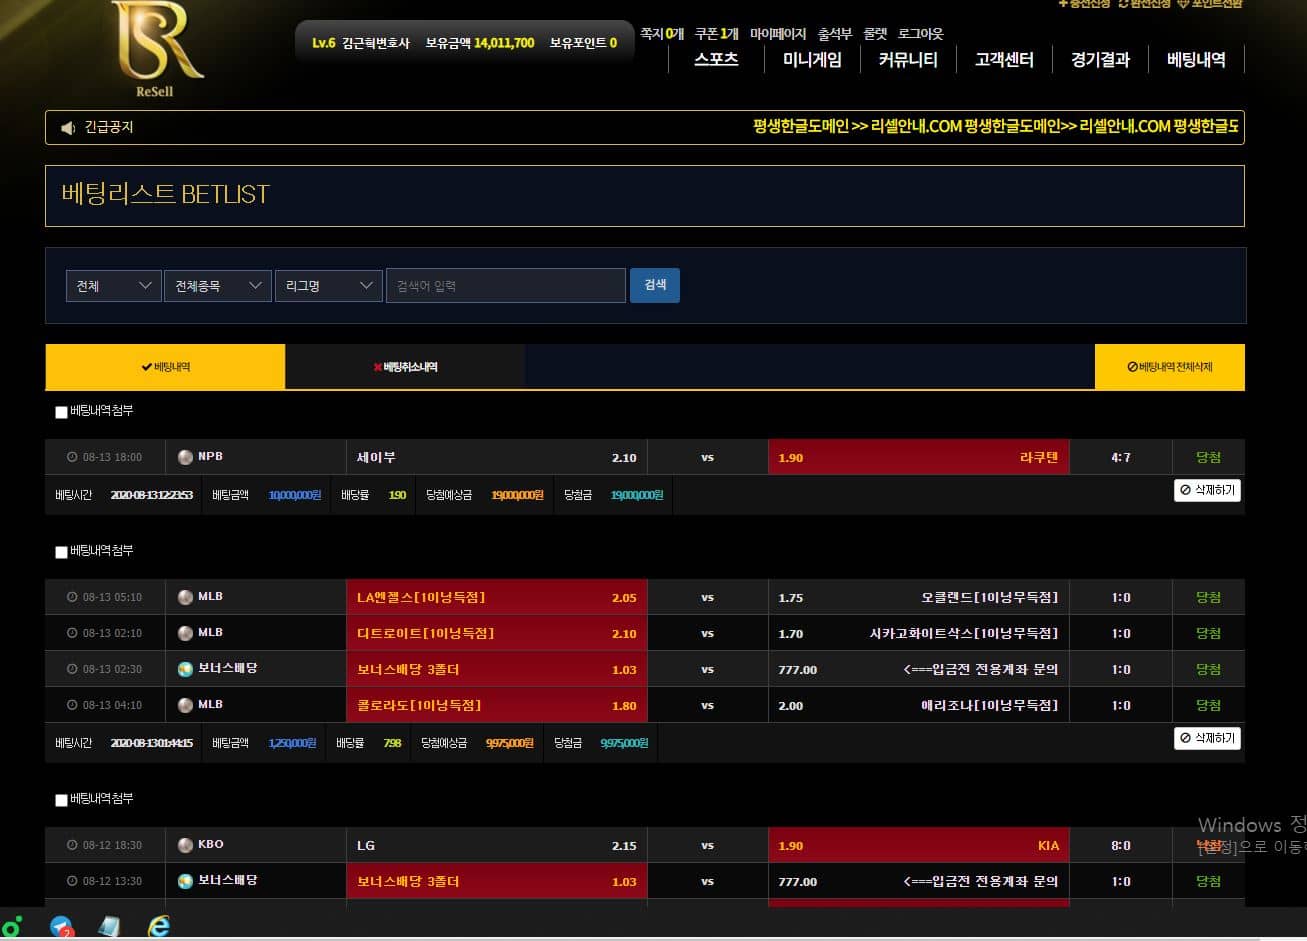Click the 보유금액 14,011,700 balance

480,43
